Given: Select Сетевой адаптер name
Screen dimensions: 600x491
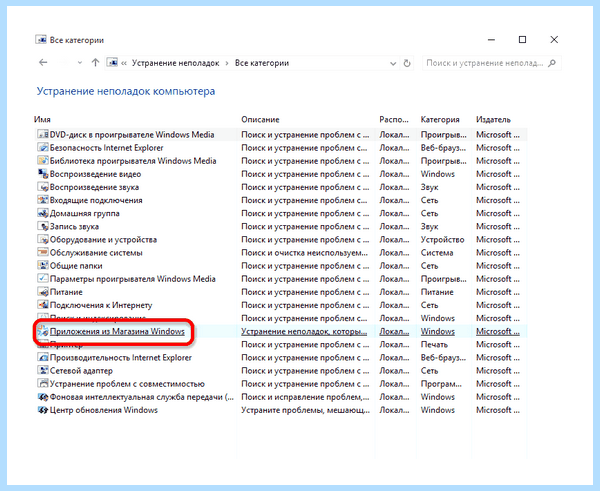Looking at the screenshot, I should click(81, 370).
